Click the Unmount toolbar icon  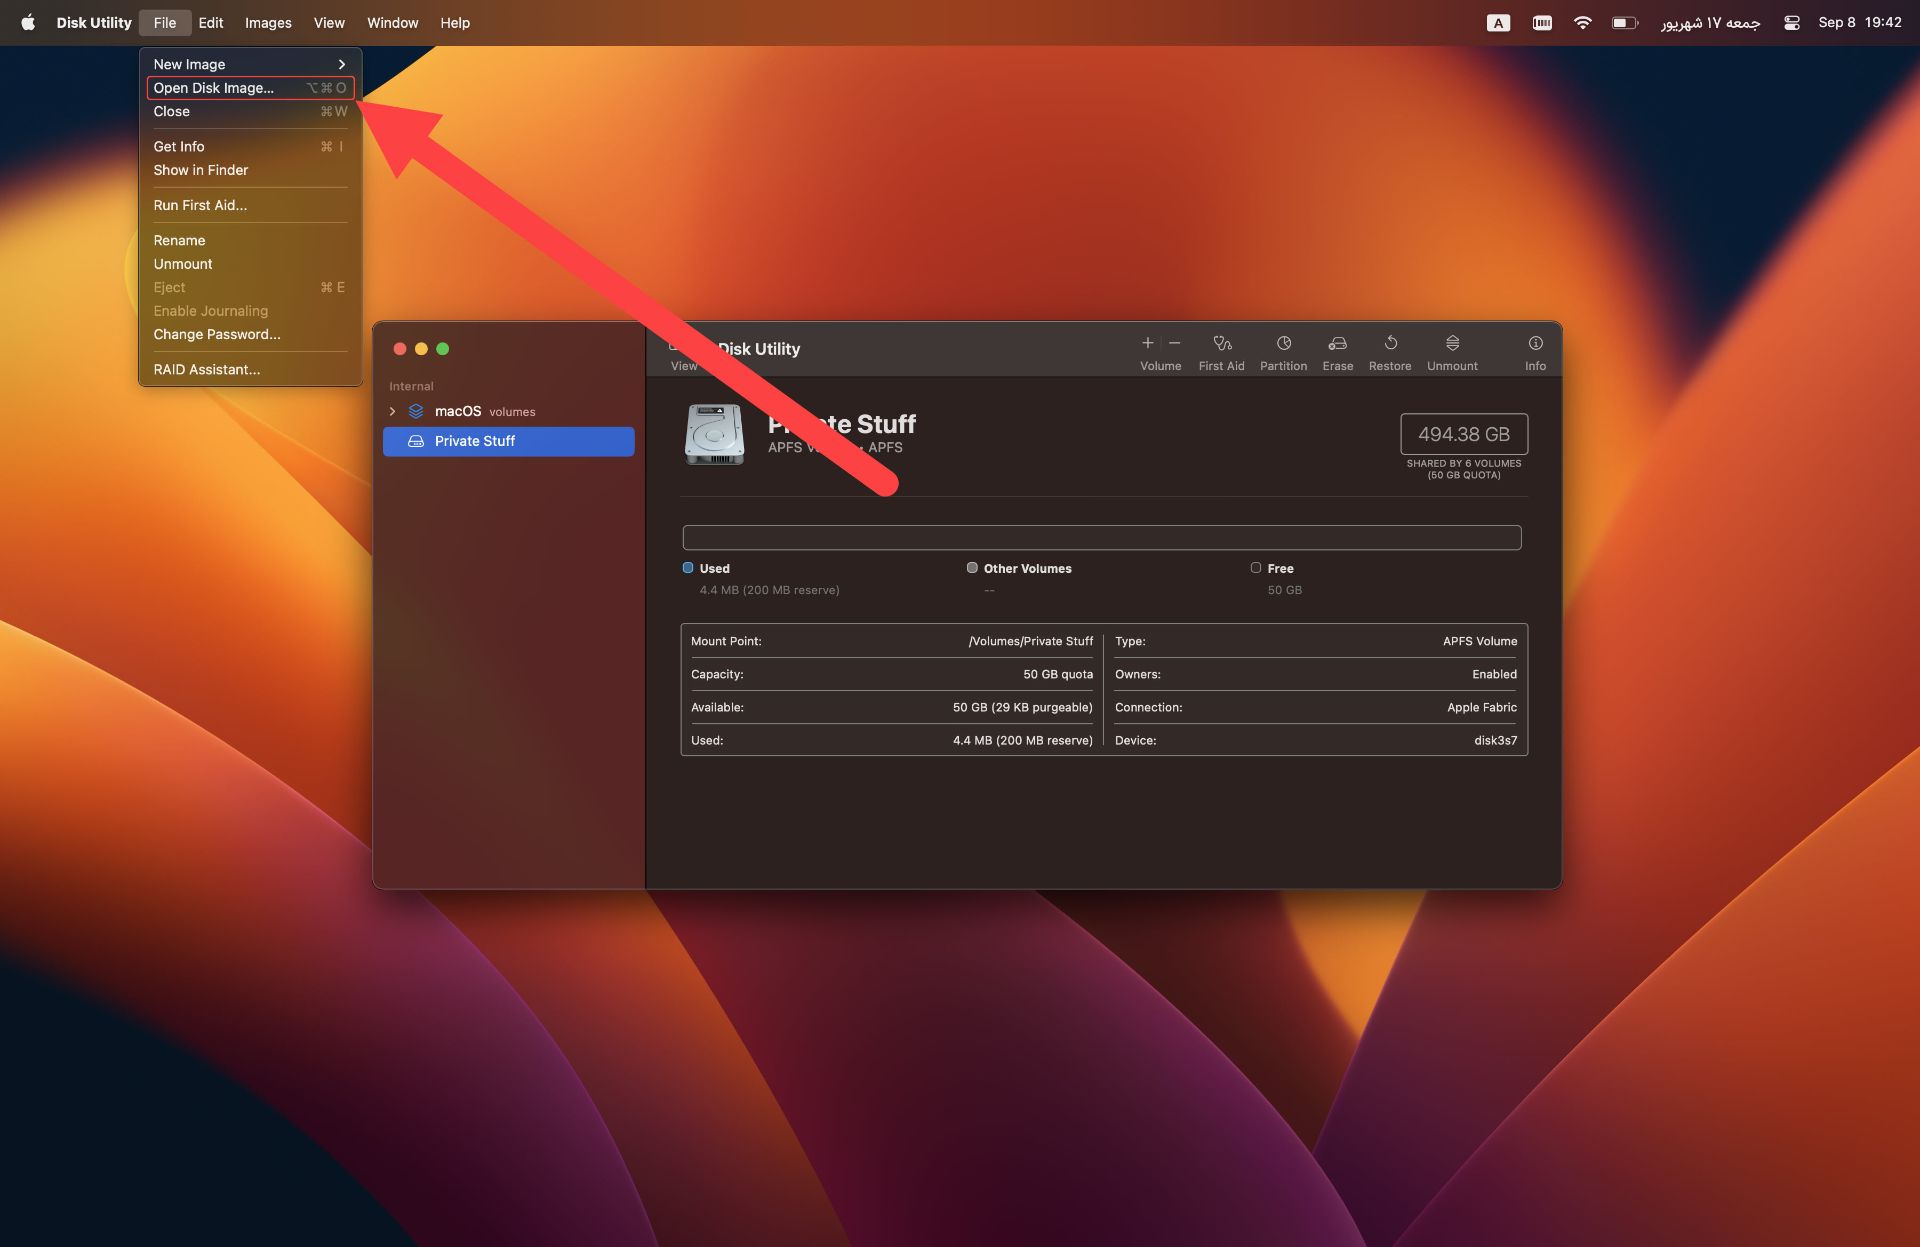point(1452,344)
